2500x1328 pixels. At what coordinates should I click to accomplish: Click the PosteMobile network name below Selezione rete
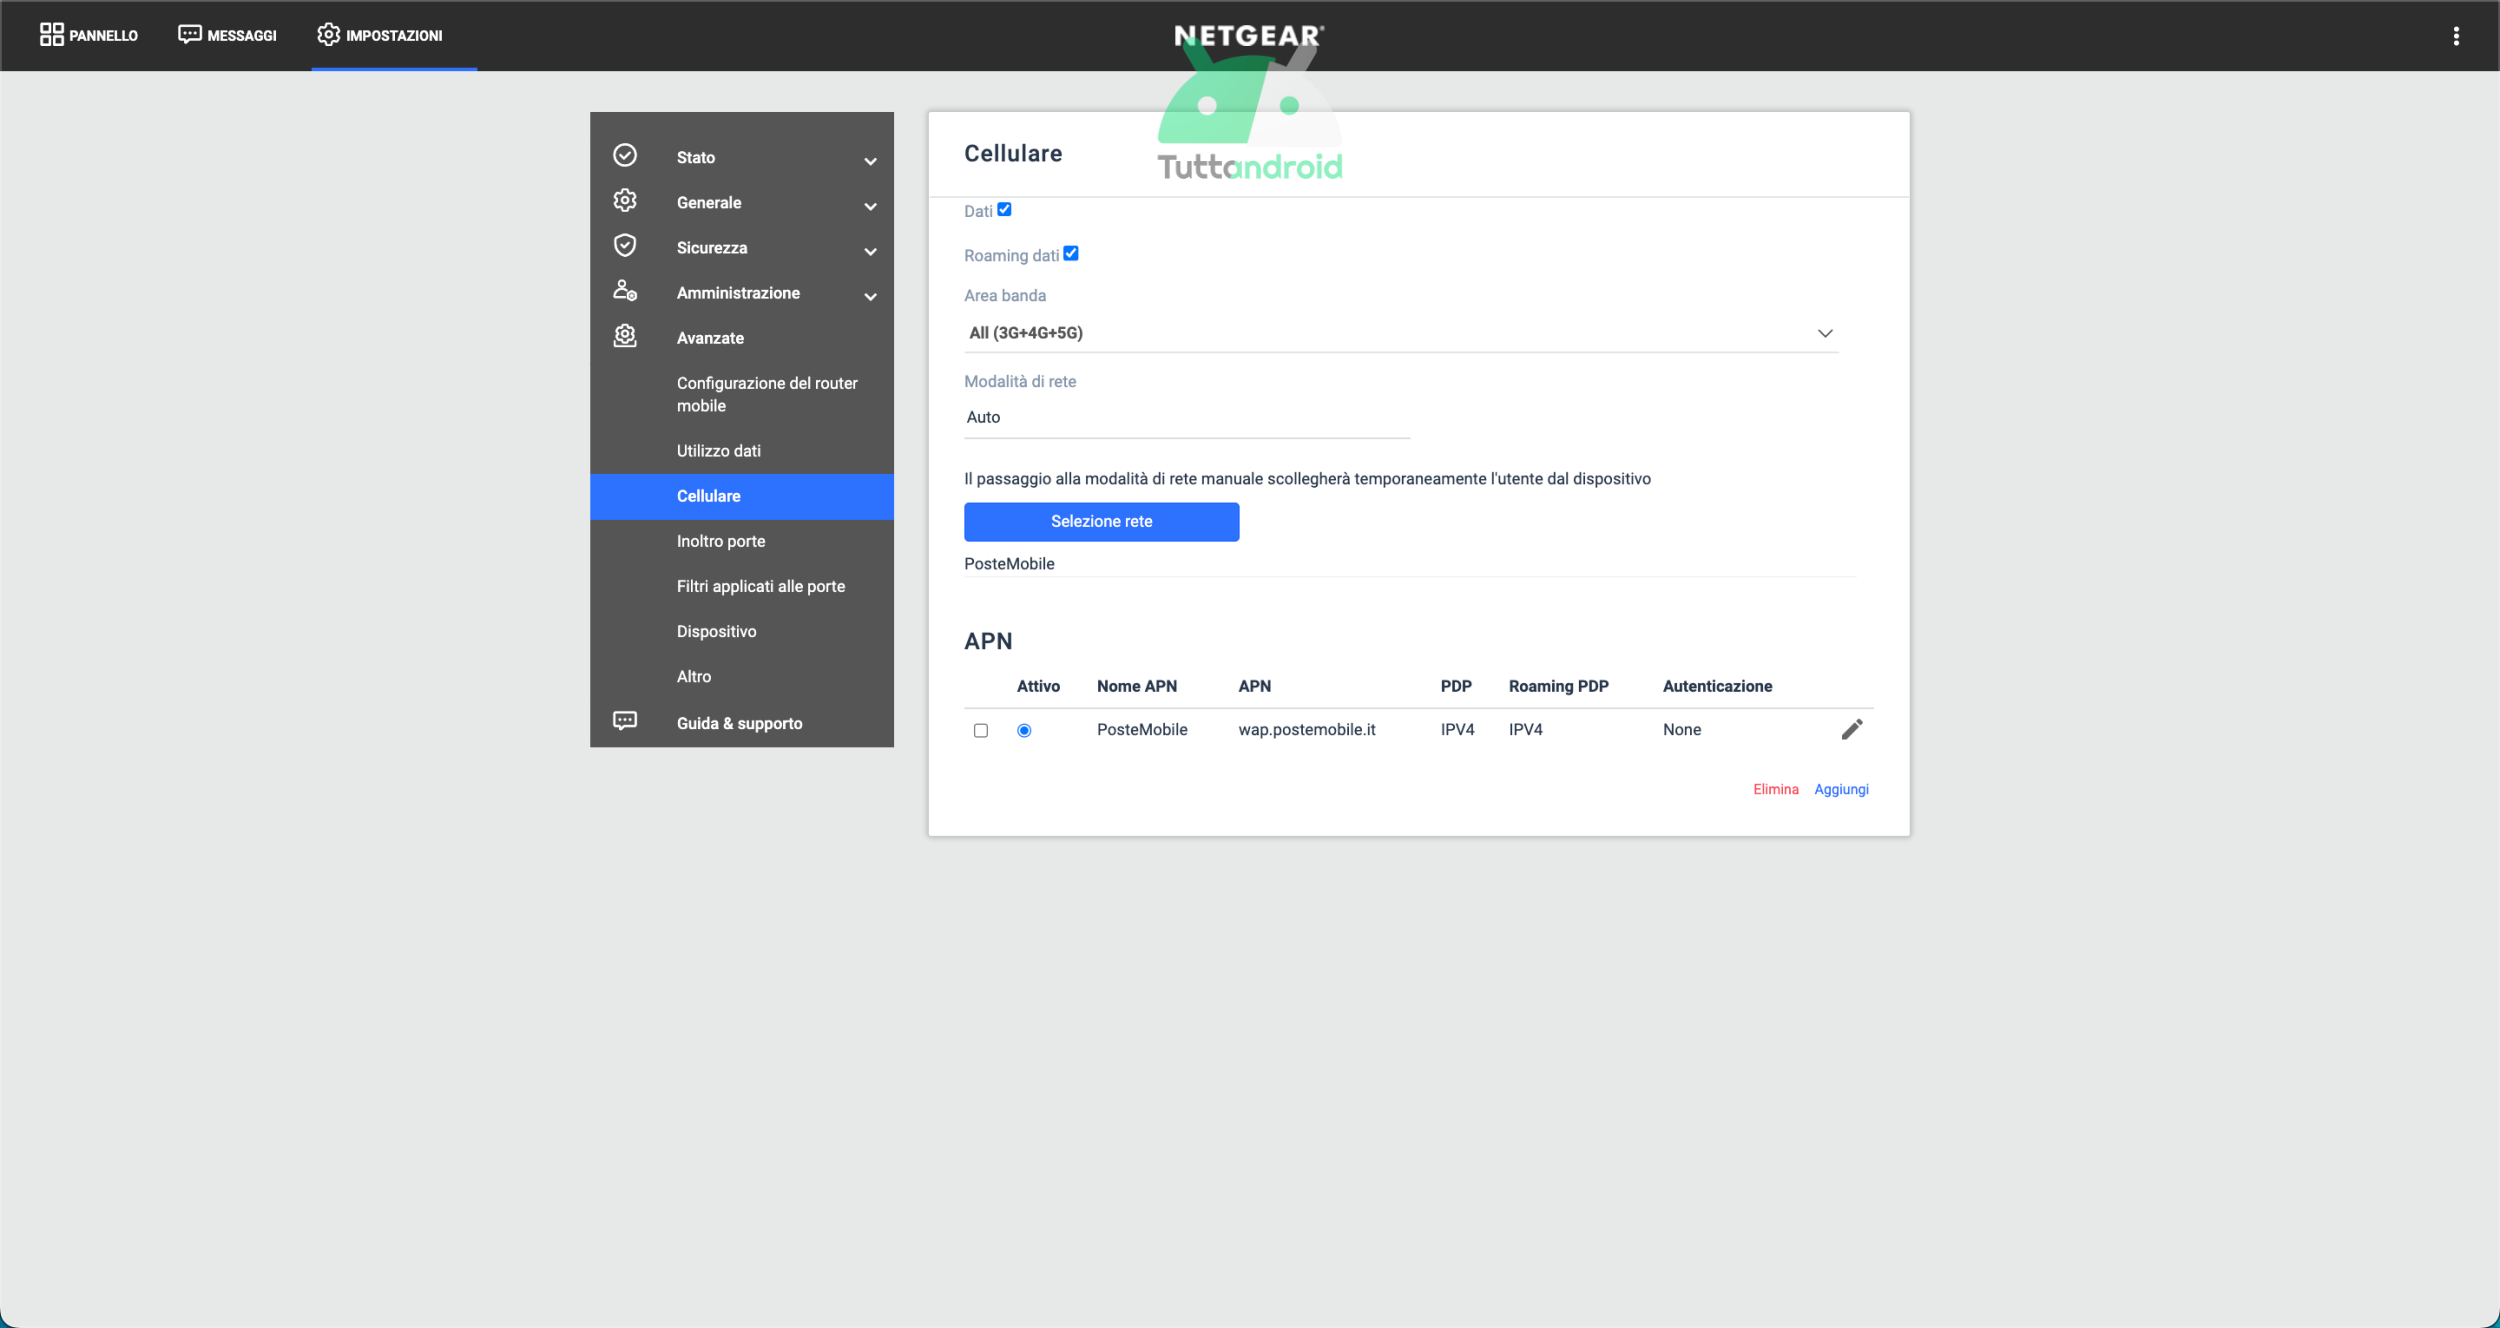pos(1009,564)
